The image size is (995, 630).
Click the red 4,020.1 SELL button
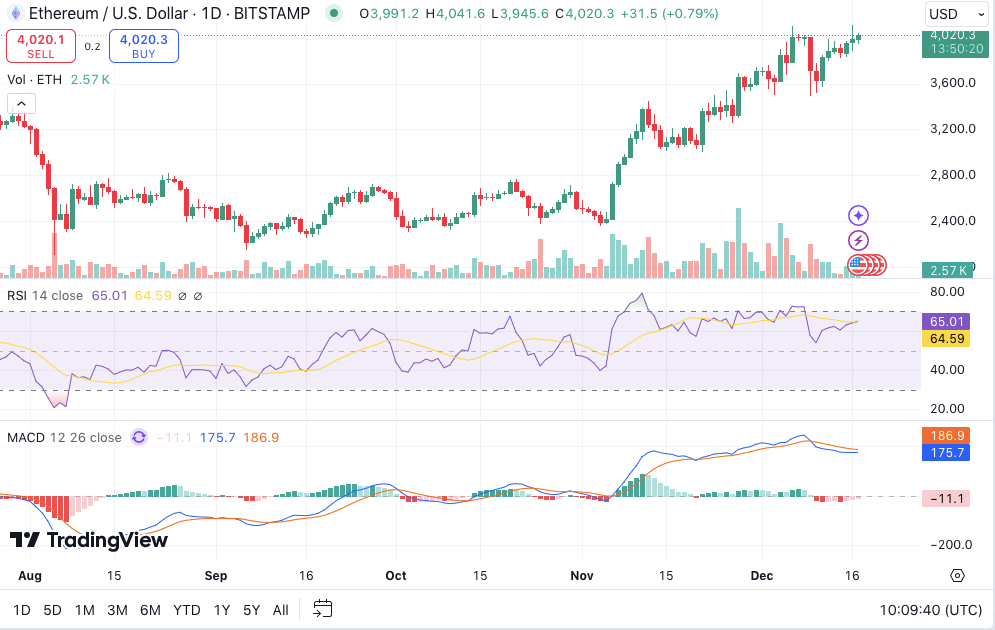(41, 45)
